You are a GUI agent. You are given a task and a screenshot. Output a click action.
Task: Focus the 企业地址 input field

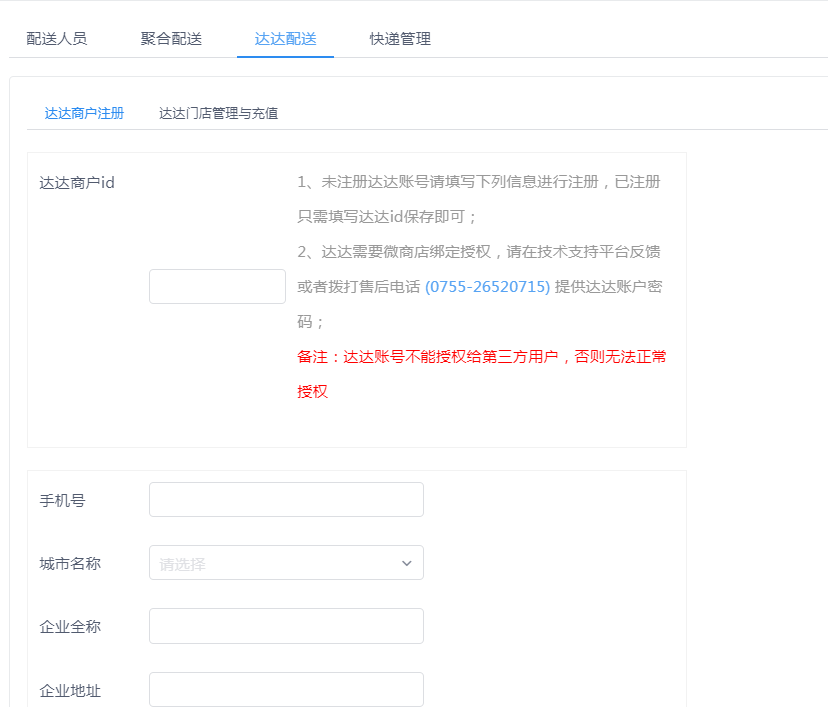[x=286, y=689]
